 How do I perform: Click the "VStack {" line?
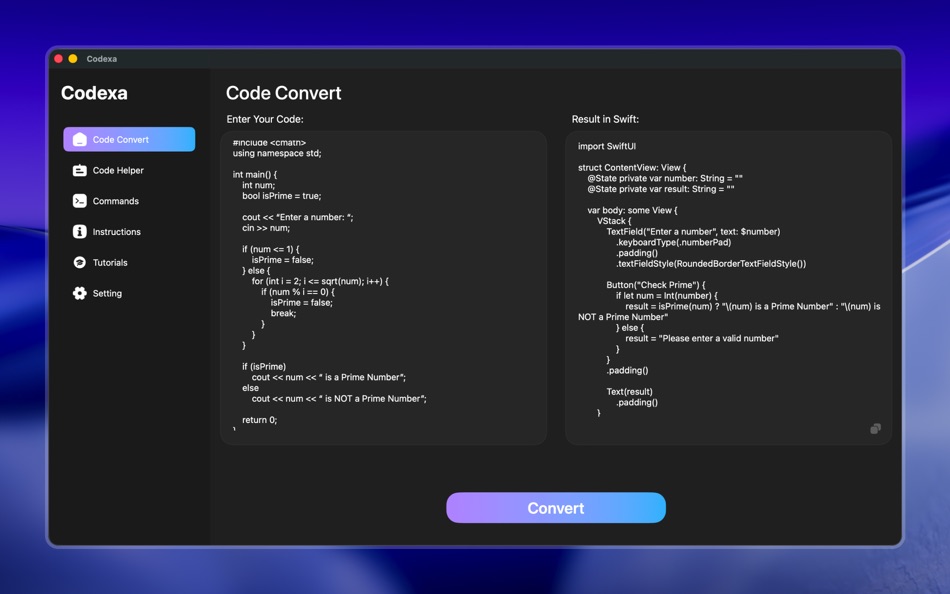pos(614,221)
